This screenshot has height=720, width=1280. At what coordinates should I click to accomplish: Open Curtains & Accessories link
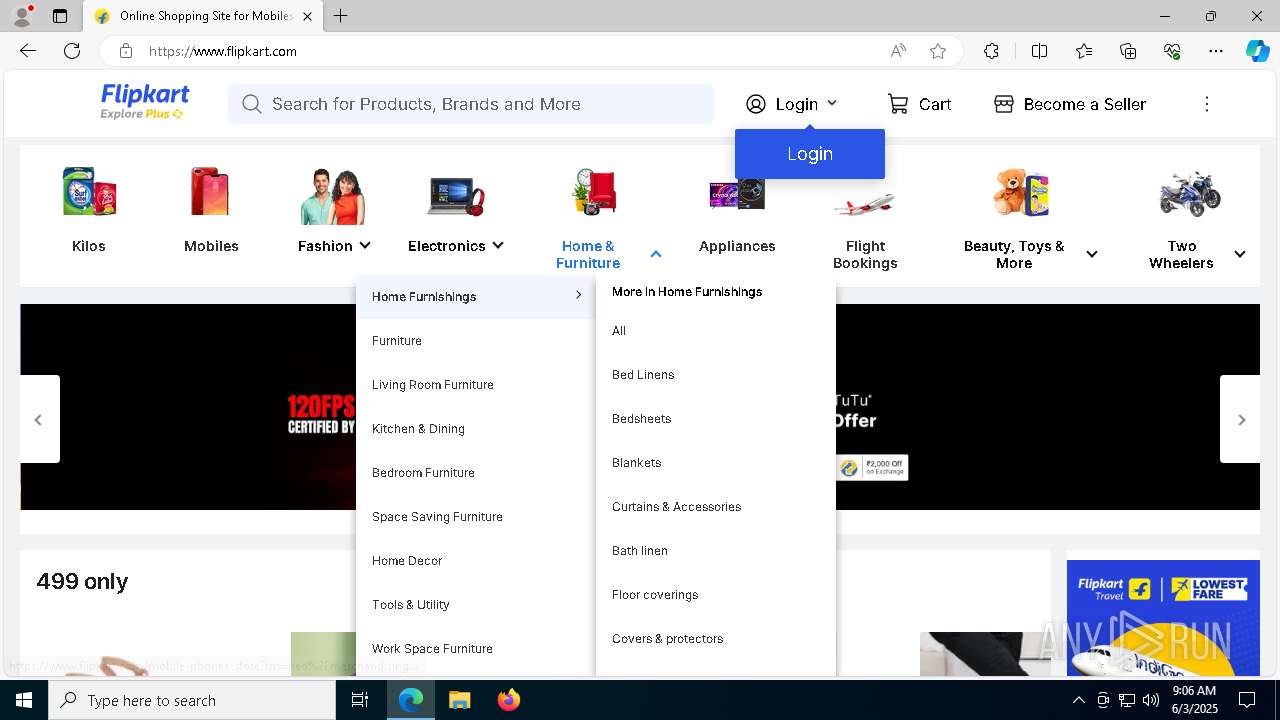click(677, 507)
